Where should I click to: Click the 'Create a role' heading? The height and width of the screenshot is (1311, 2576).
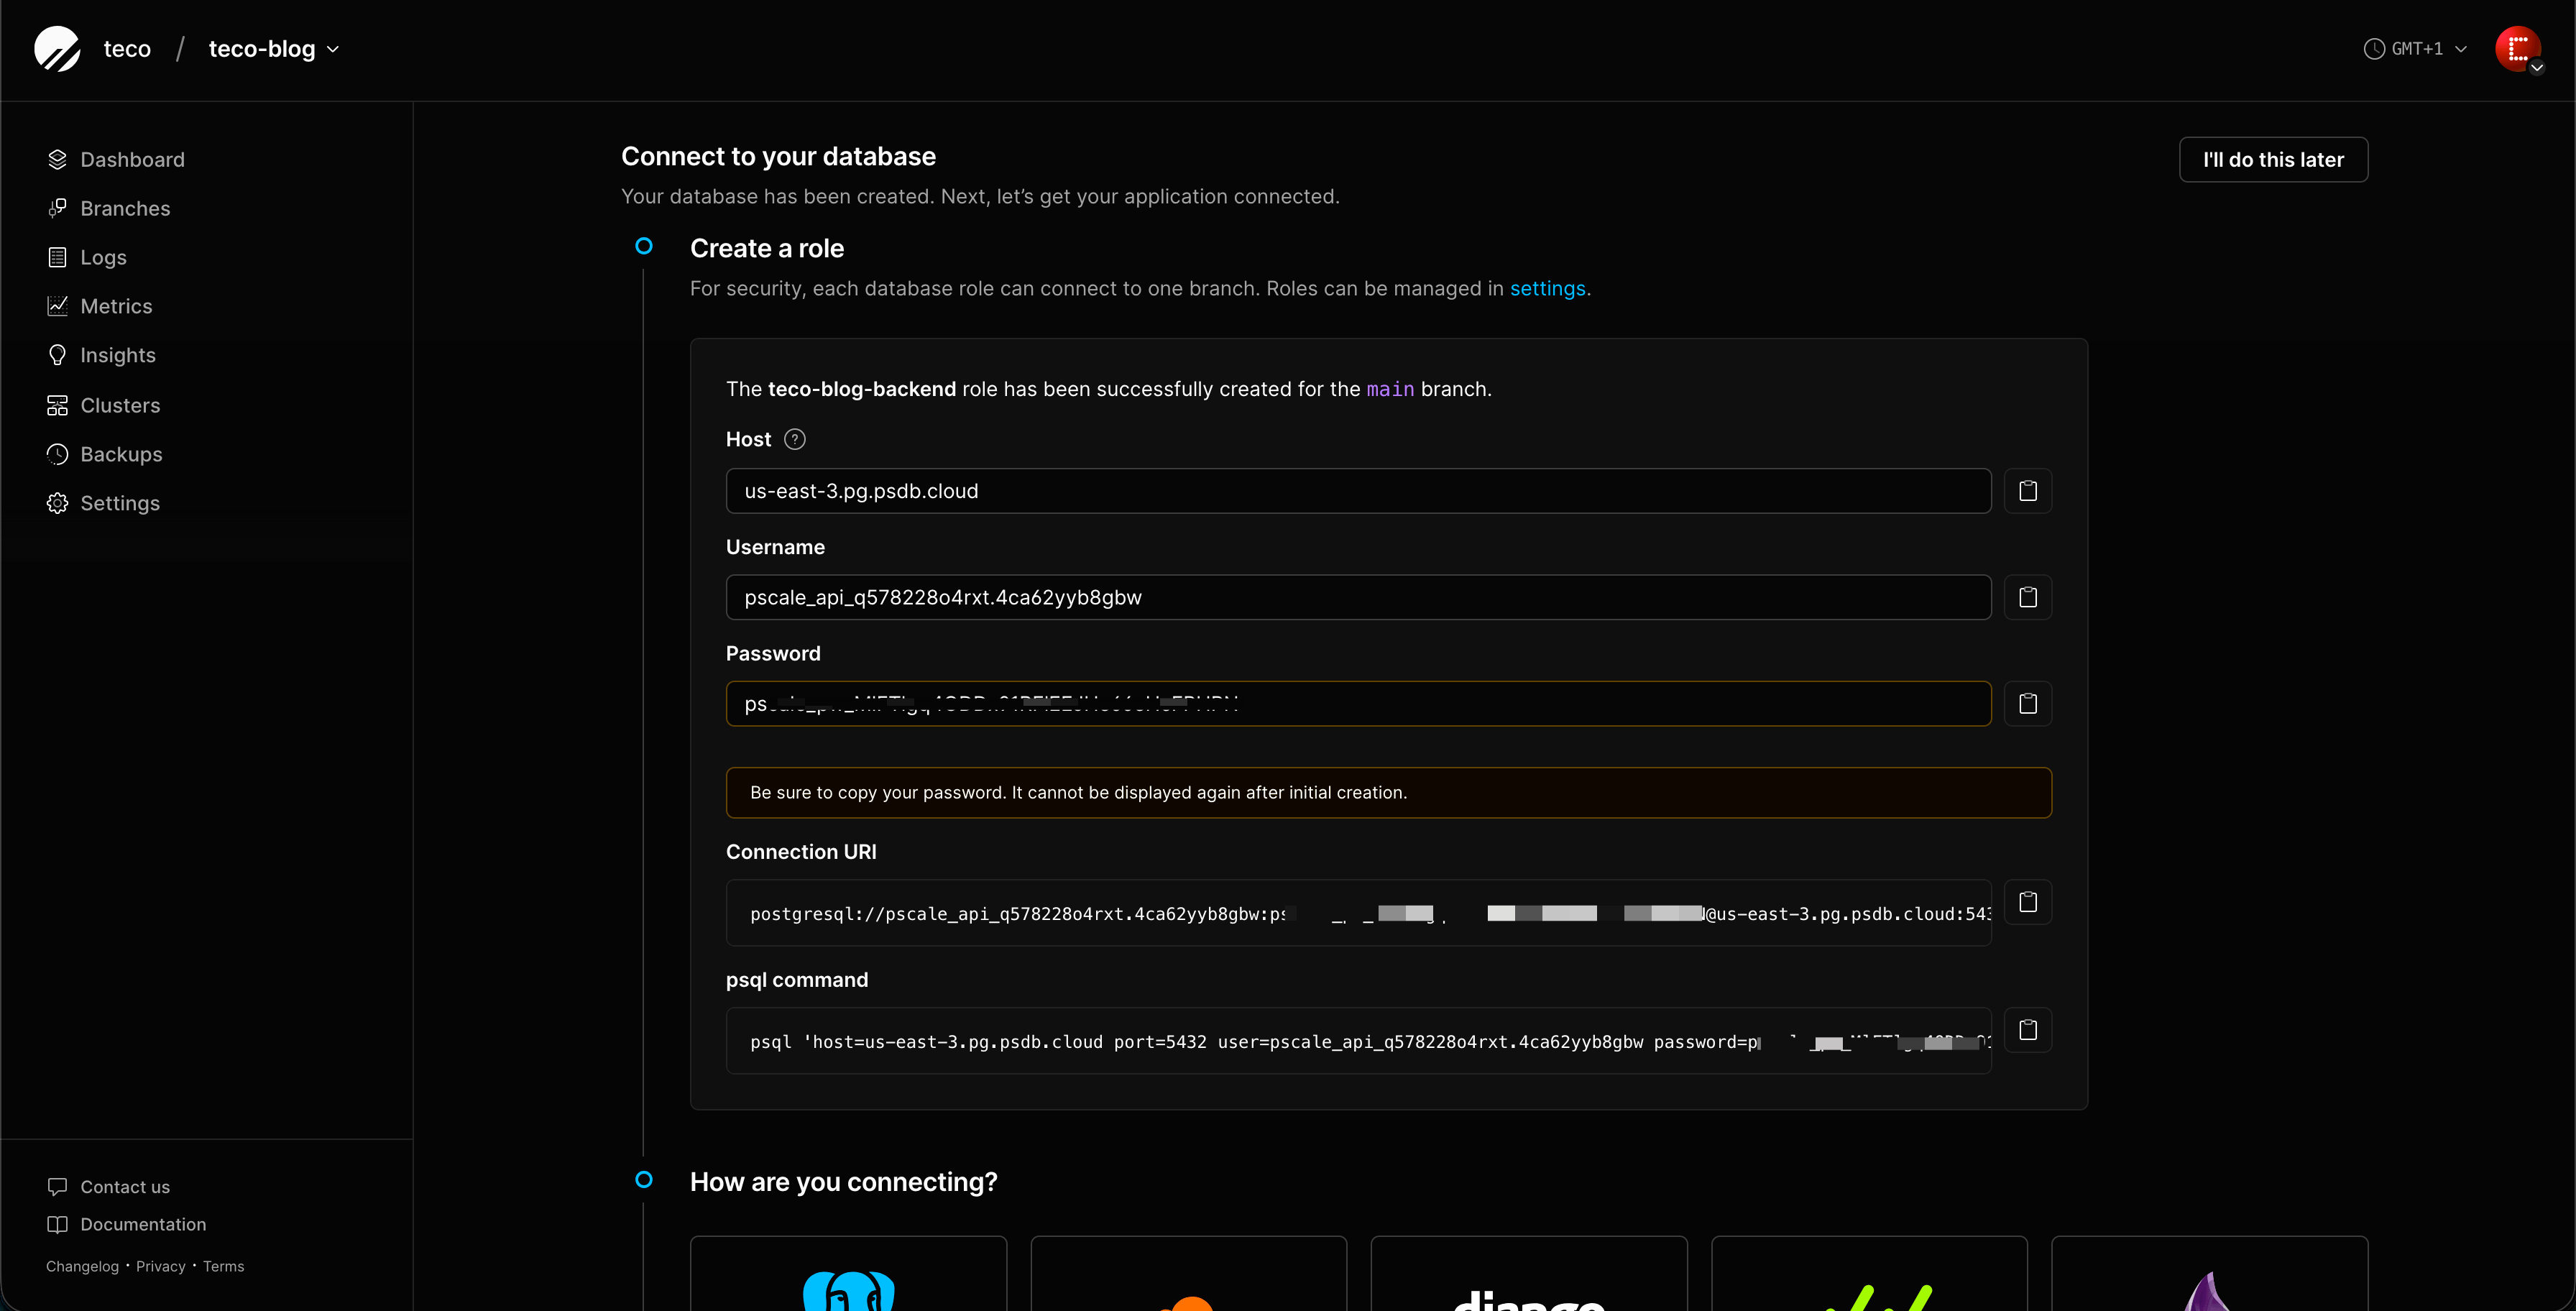766,249
